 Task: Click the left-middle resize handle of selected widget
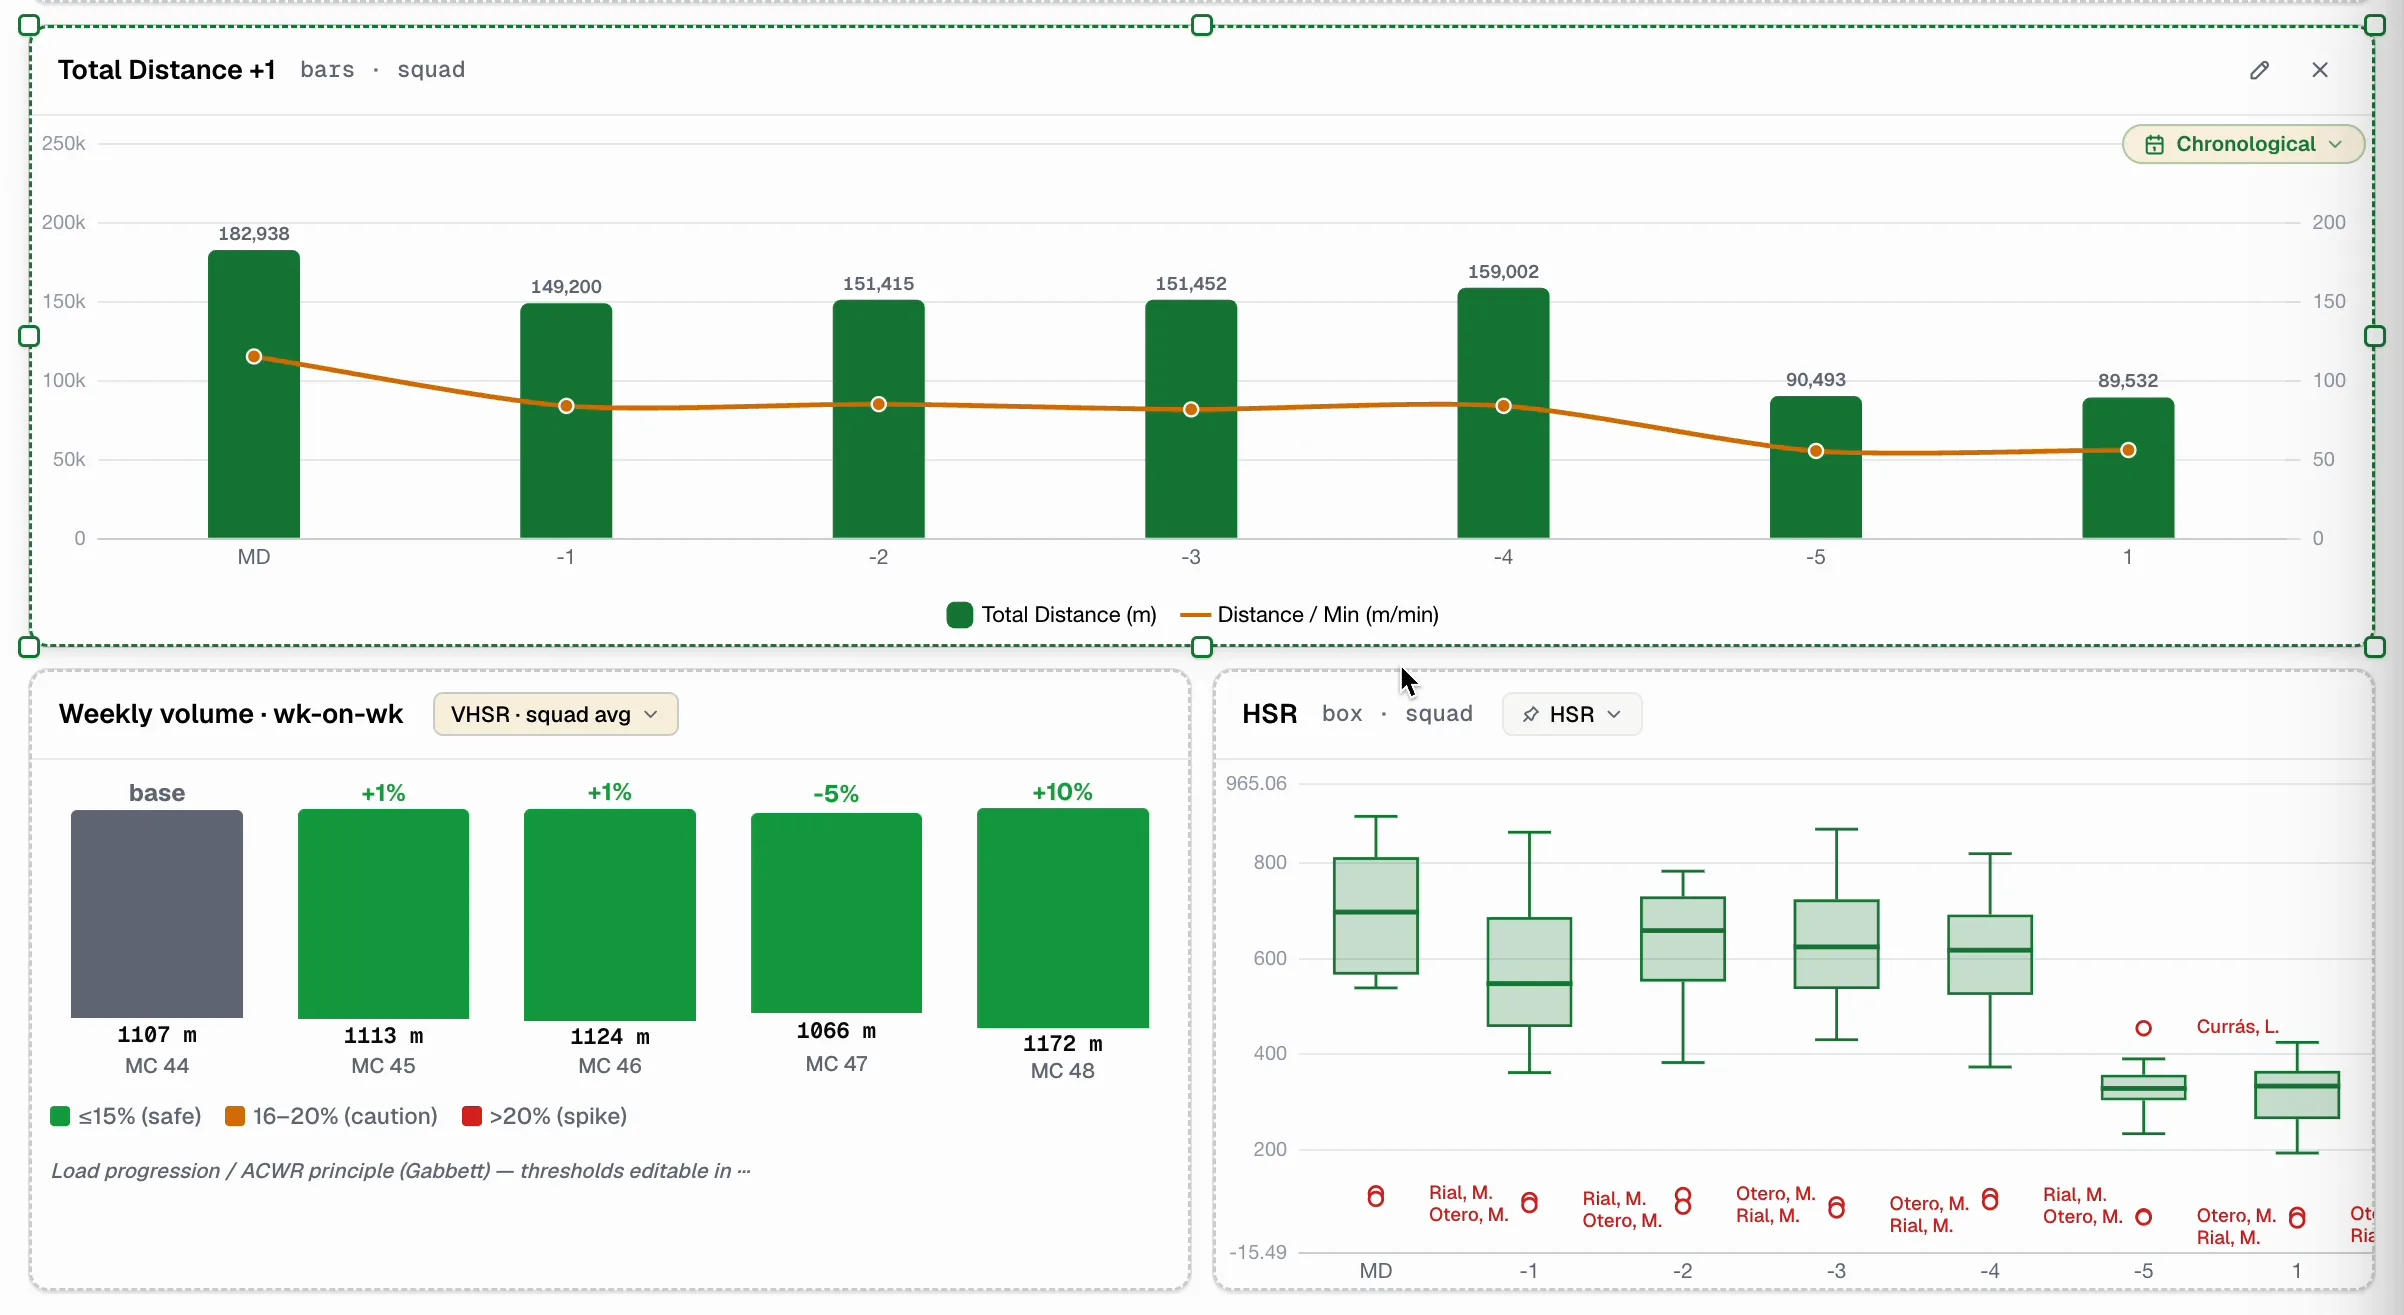29,336
